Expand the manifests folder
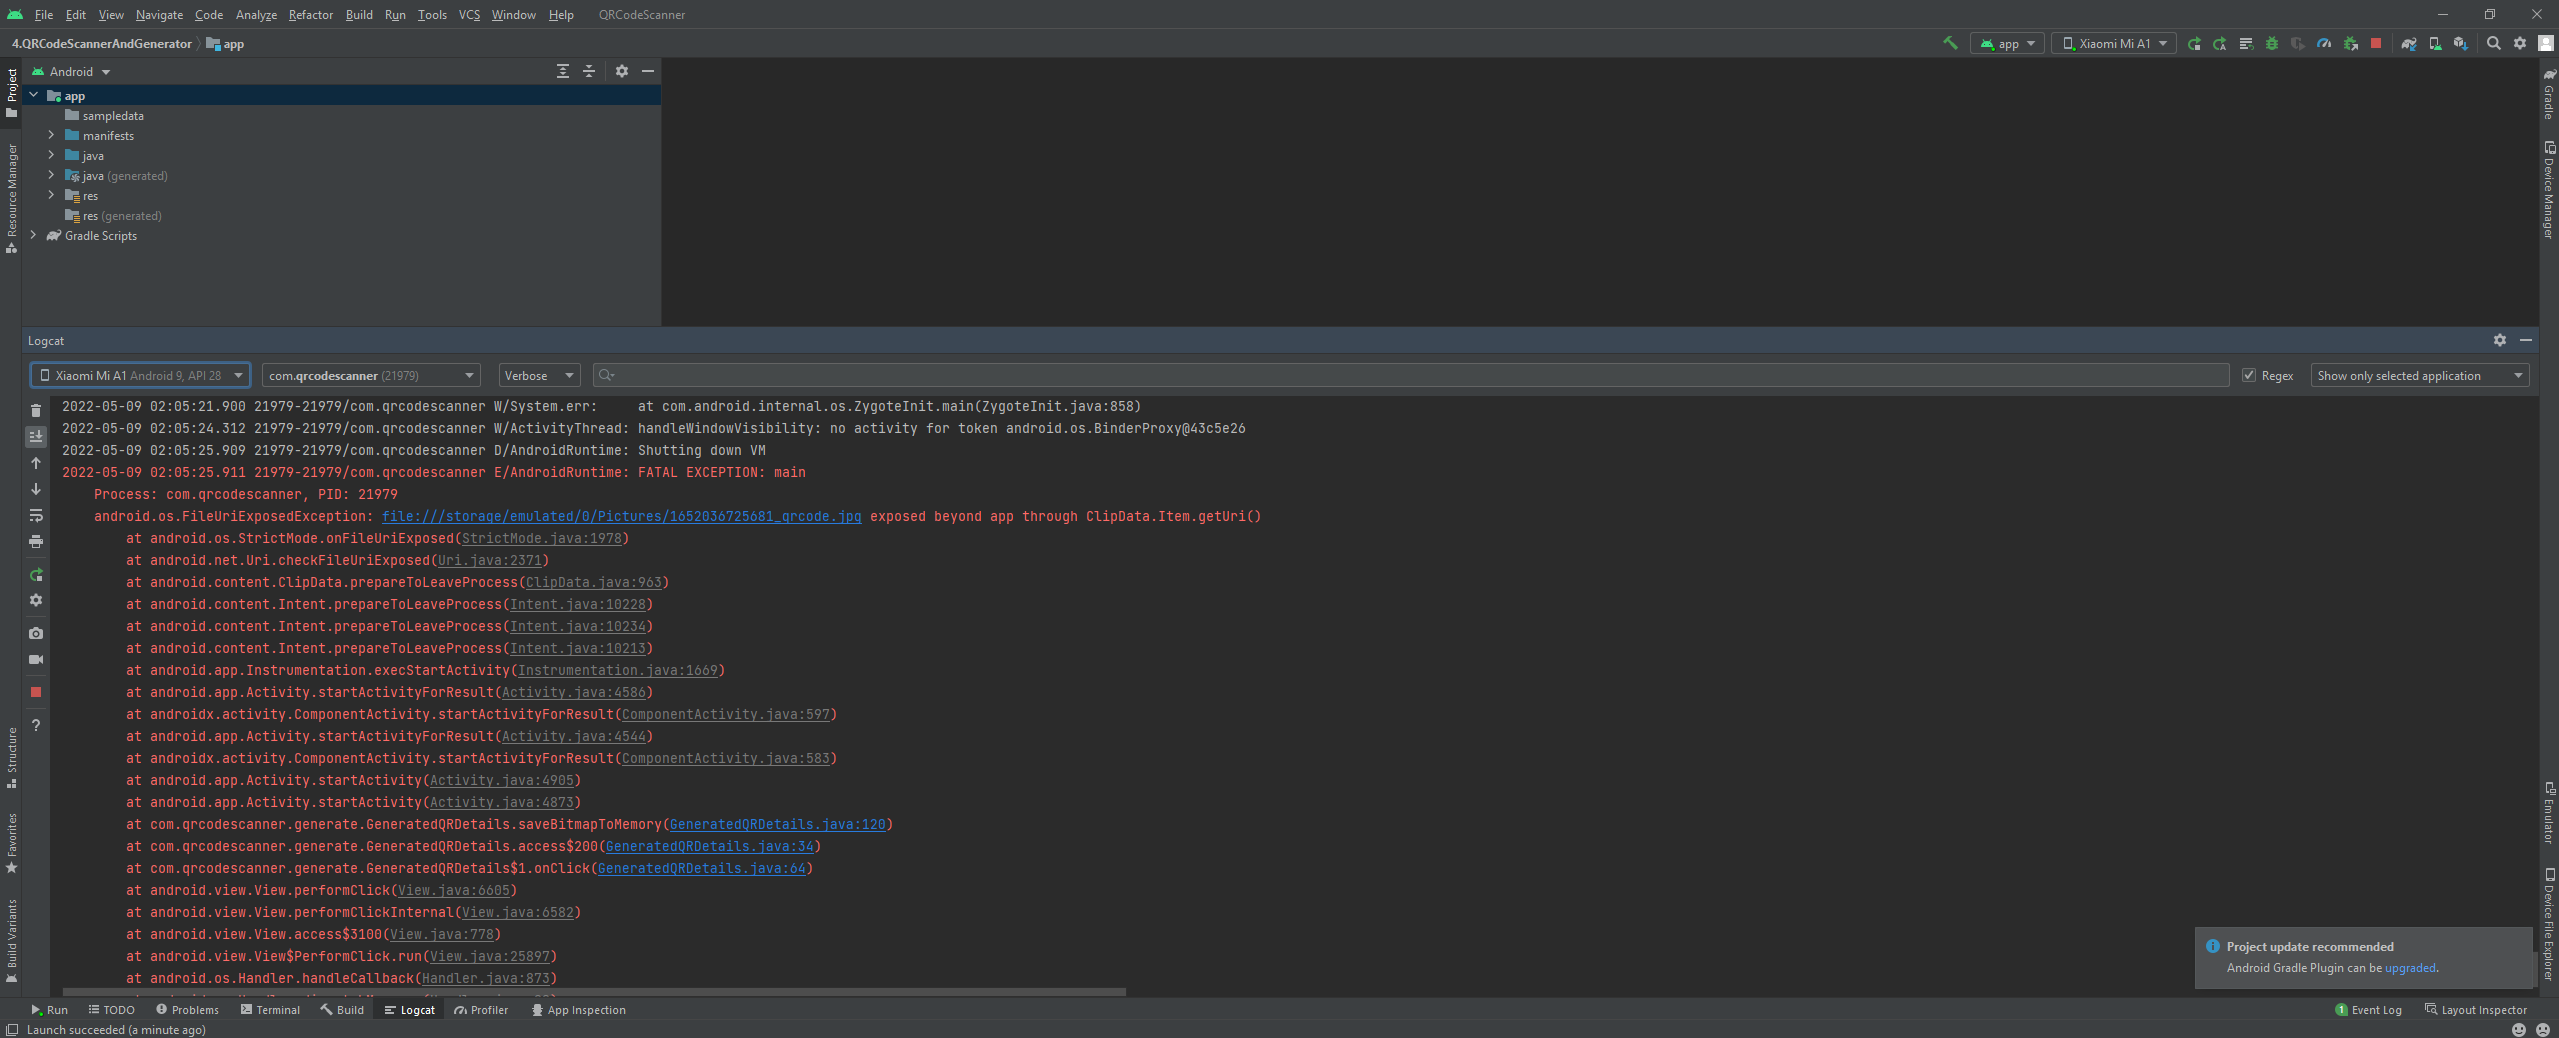This screenshot has width=2559, height=1038. [x=51, y=135]
